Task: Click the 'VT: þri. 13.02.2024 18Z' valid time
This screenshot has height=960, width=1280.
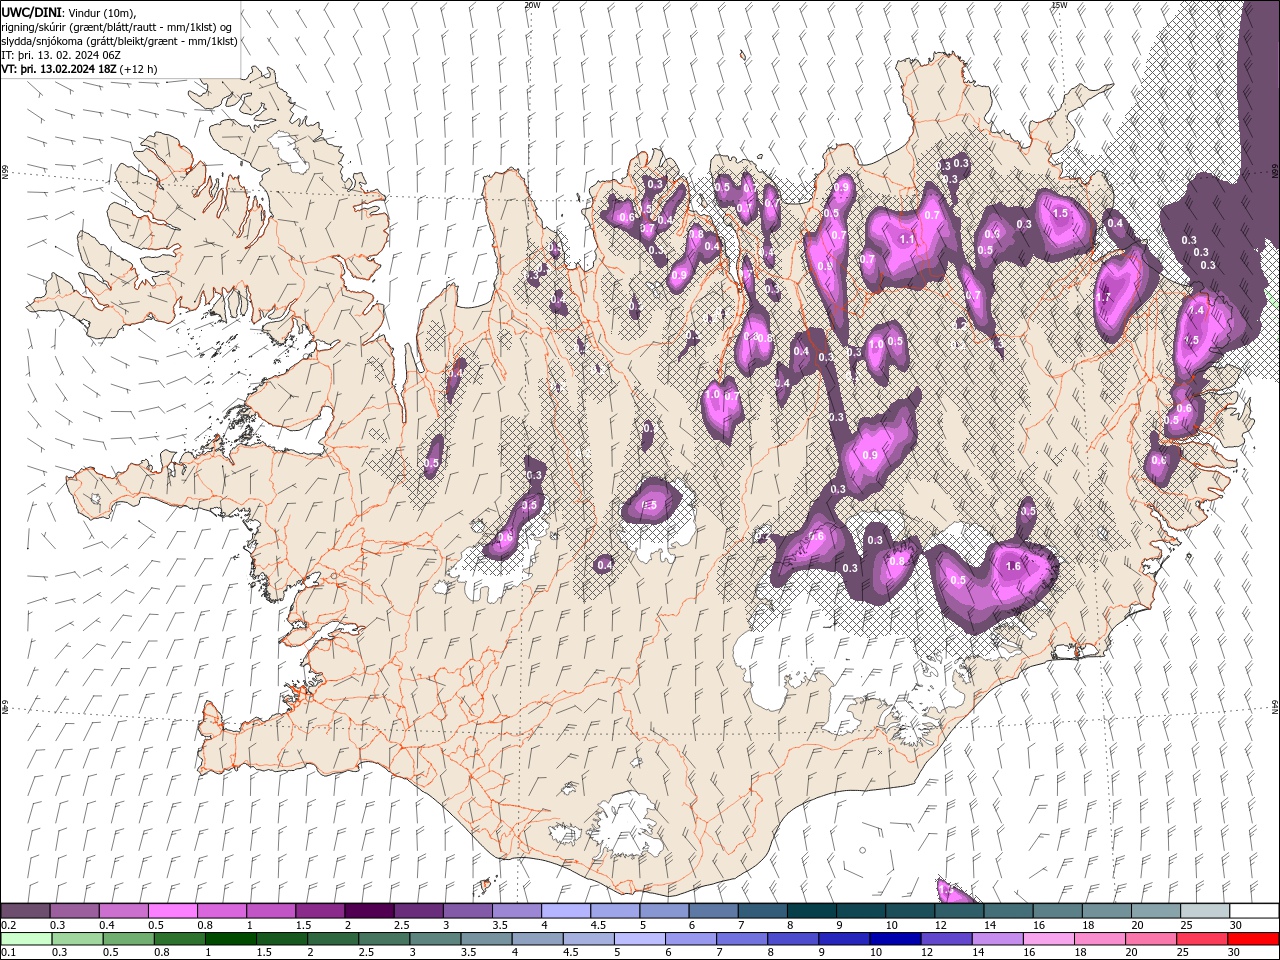Action: (59, 69)
